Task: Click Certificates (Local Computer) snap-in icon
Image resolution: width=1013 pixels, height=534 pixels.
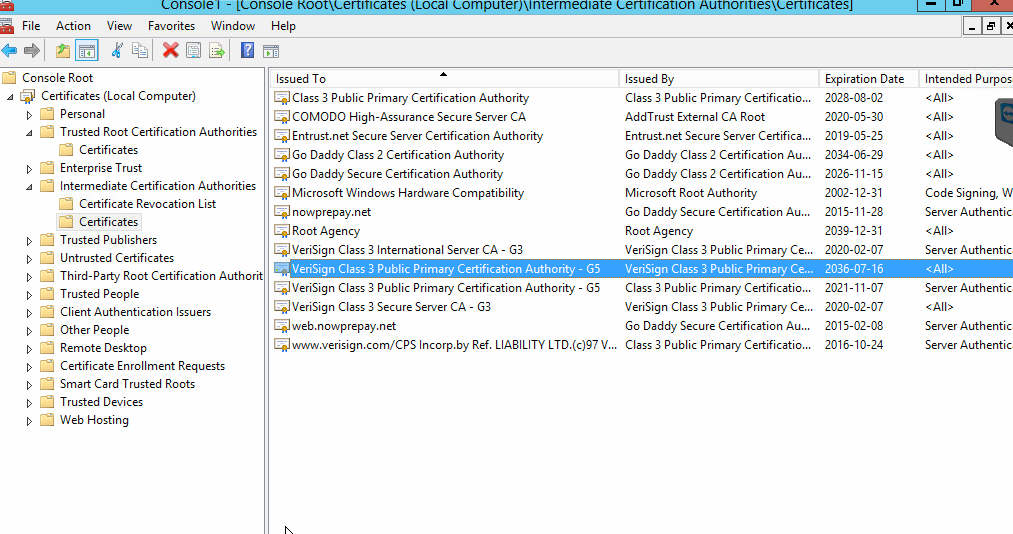Action: 28,96
